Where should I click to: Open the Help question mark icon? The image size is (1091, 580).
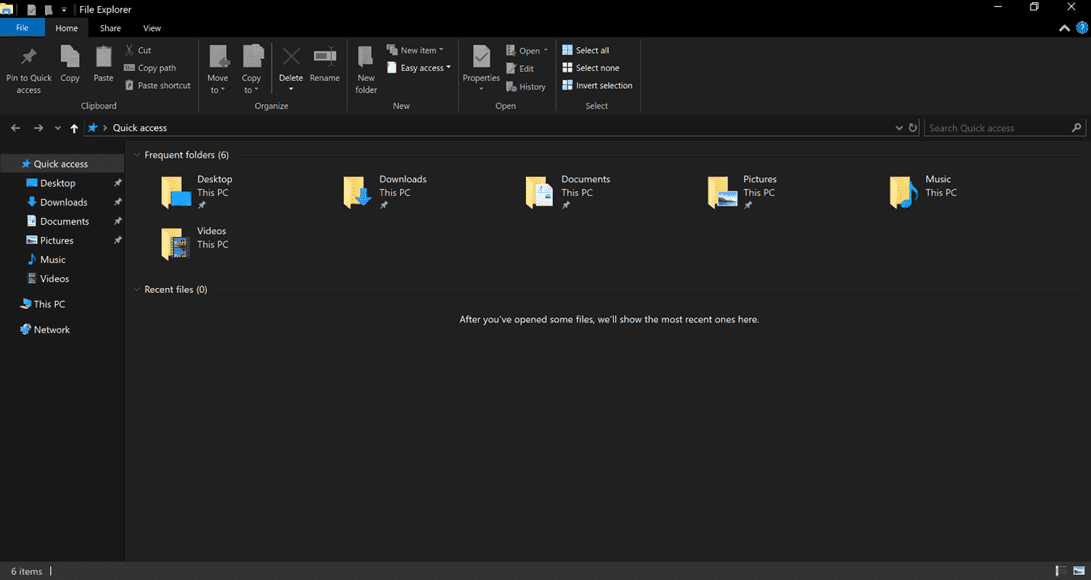[1081, 29]
